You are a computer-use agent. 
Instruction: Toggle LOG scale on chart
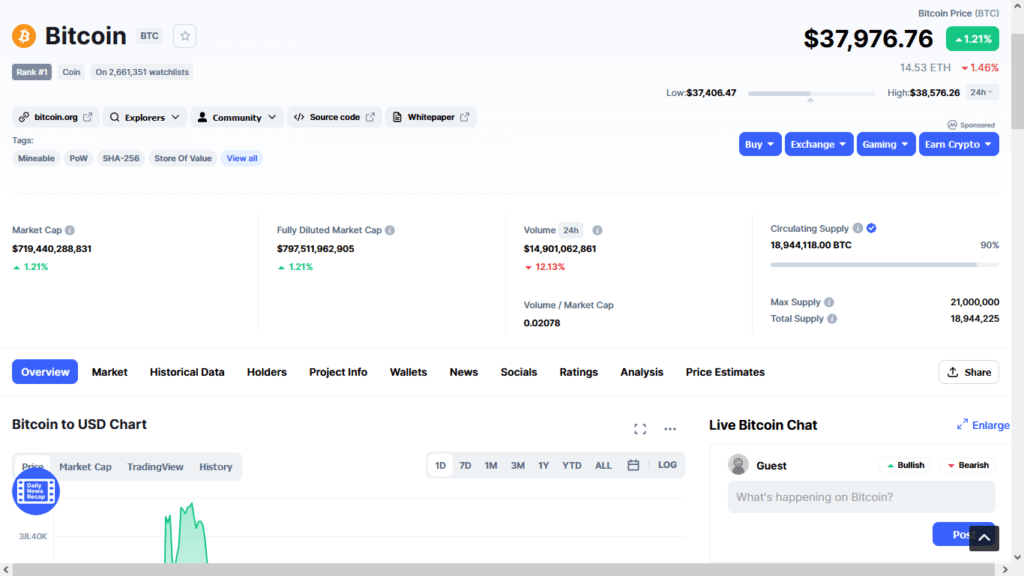tap(667, 465)
